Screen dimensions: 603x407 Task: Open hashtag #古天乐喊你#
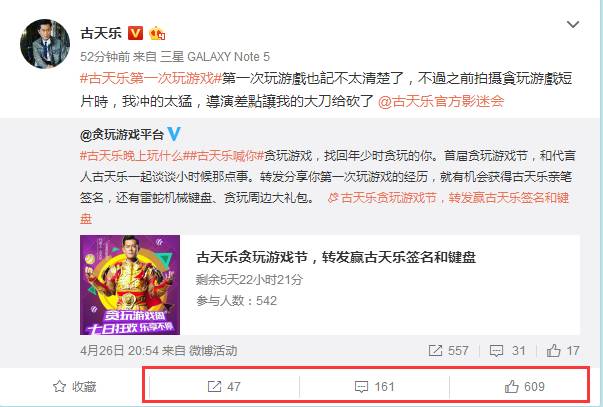(x=225, y=156)
